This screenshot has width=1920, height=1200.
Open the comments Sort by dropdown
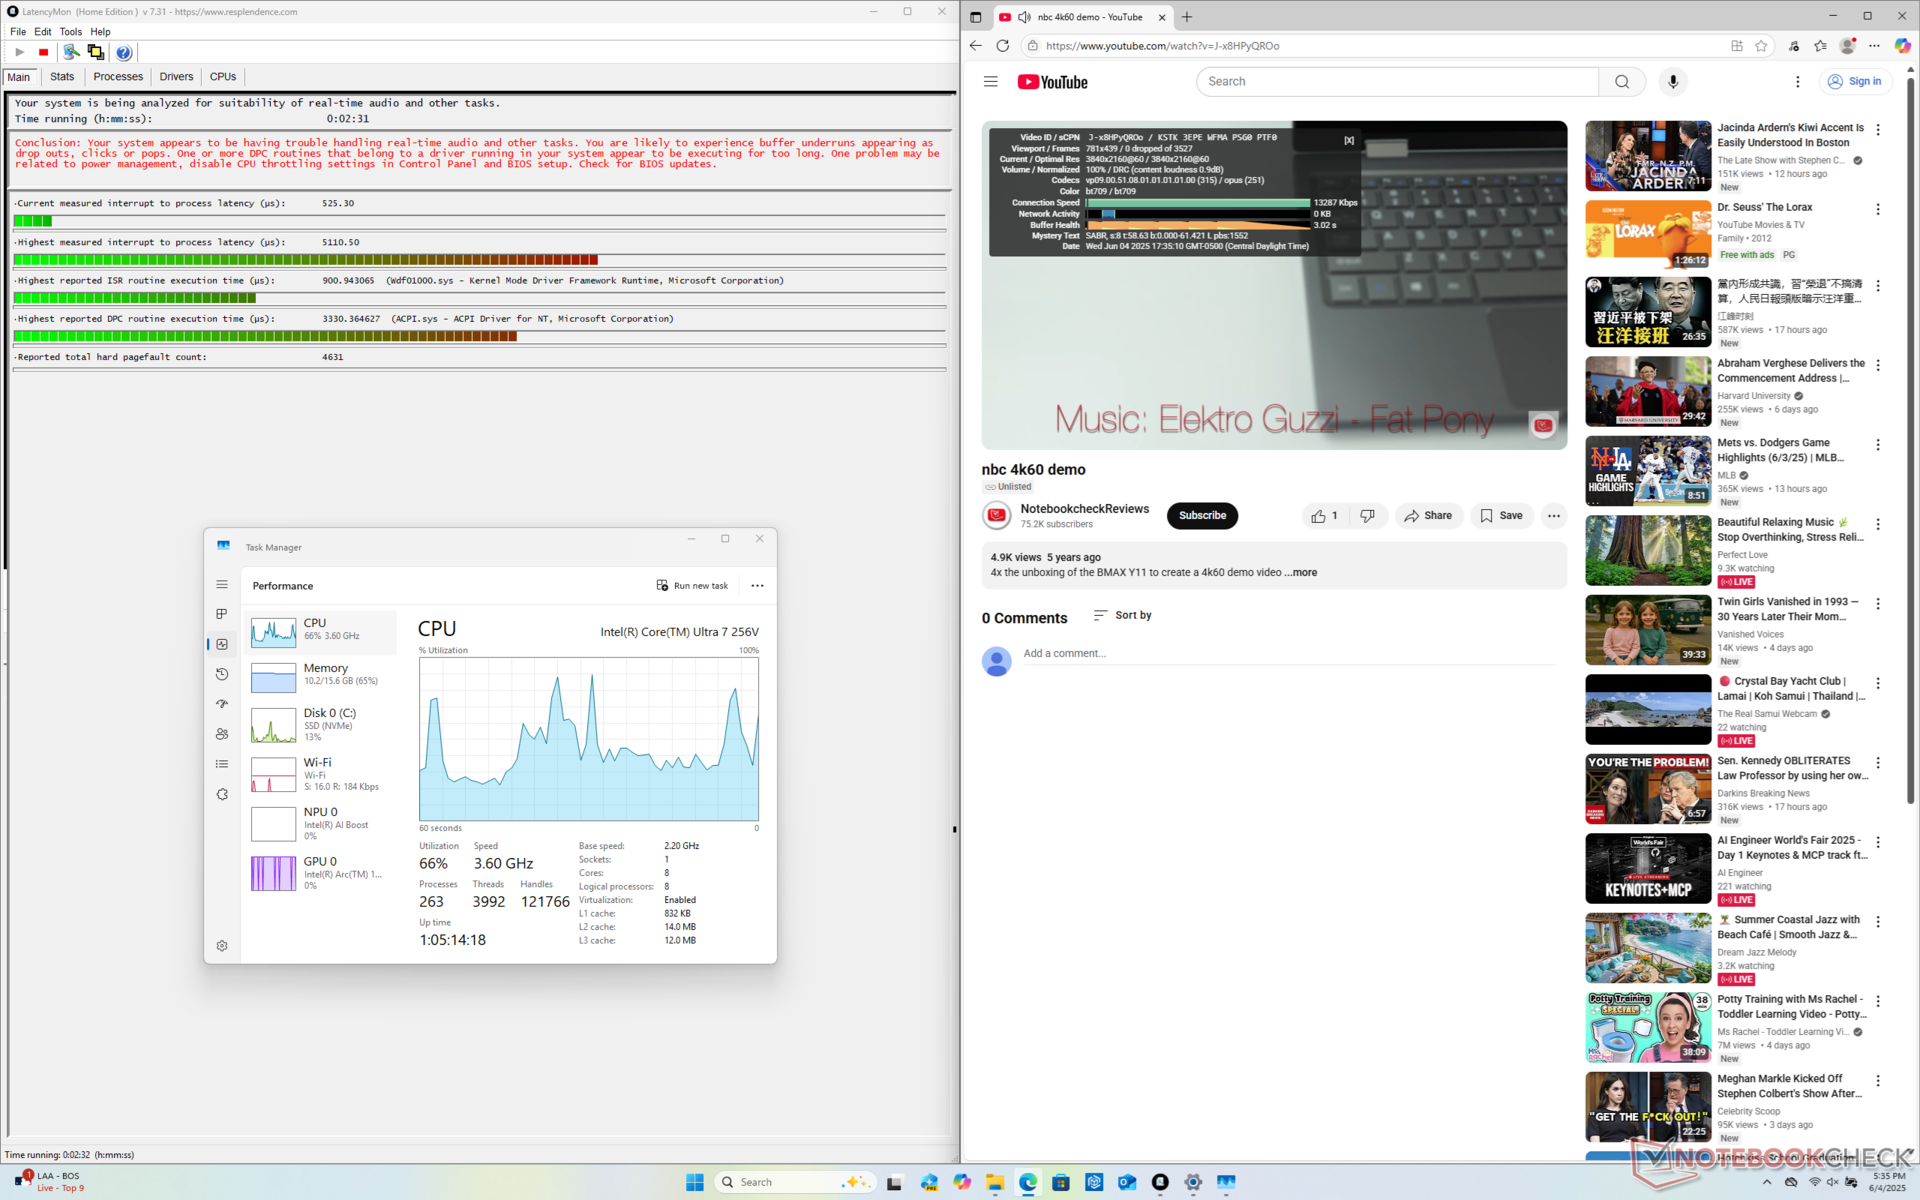coord(1122,616)
